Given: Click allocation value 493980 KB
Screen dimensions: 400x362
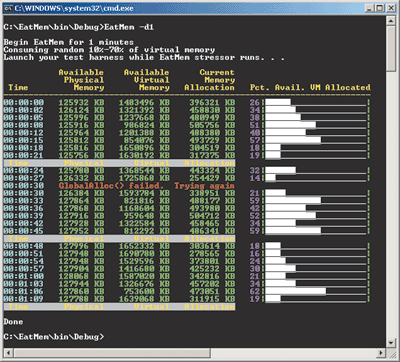Looking at the screenshot, I should pos(212,208).
